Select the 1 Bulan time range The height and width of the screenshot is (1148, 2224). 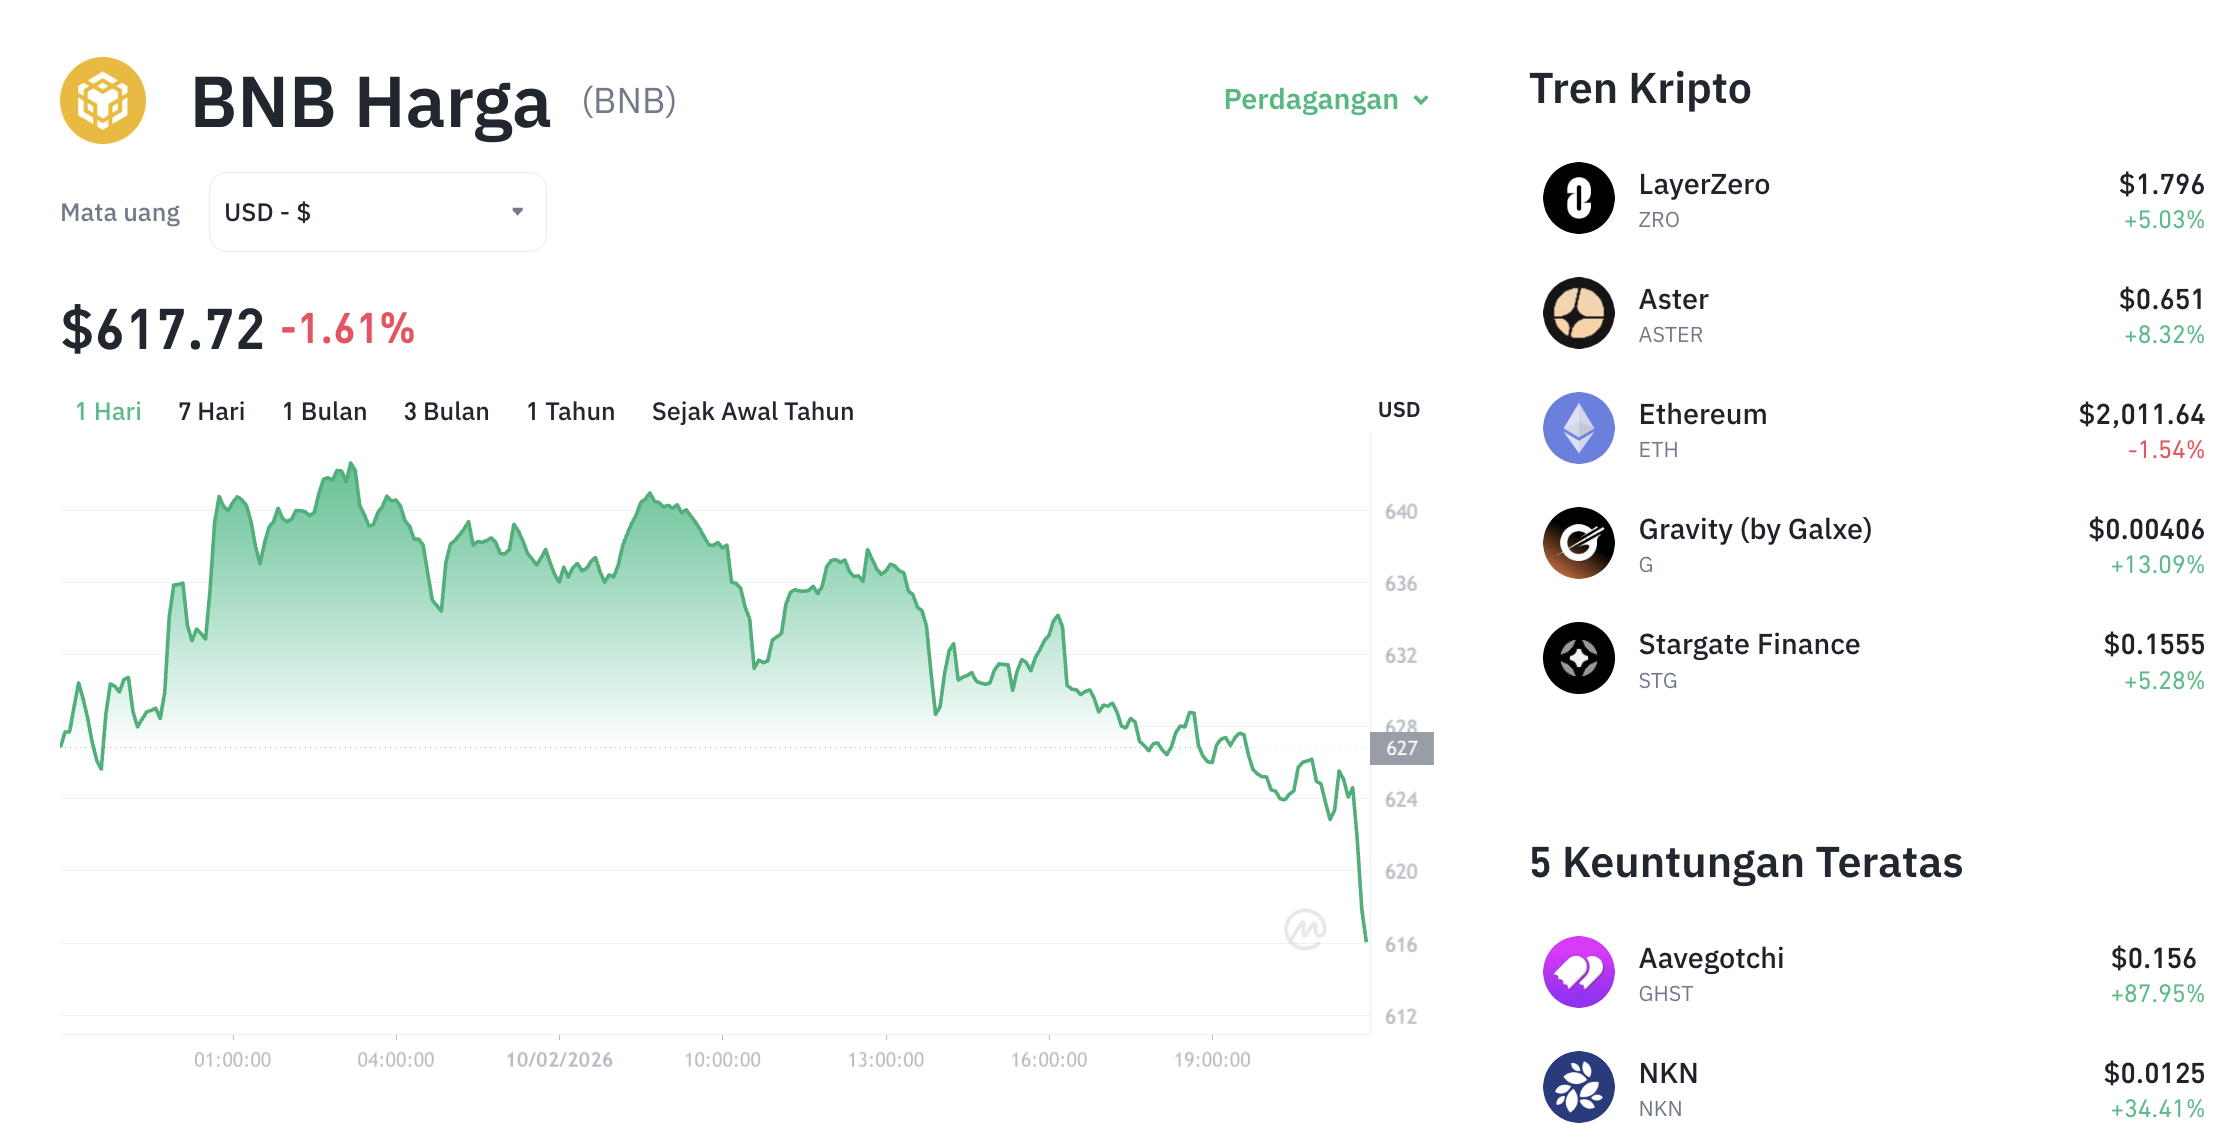(x=324, y=410)
